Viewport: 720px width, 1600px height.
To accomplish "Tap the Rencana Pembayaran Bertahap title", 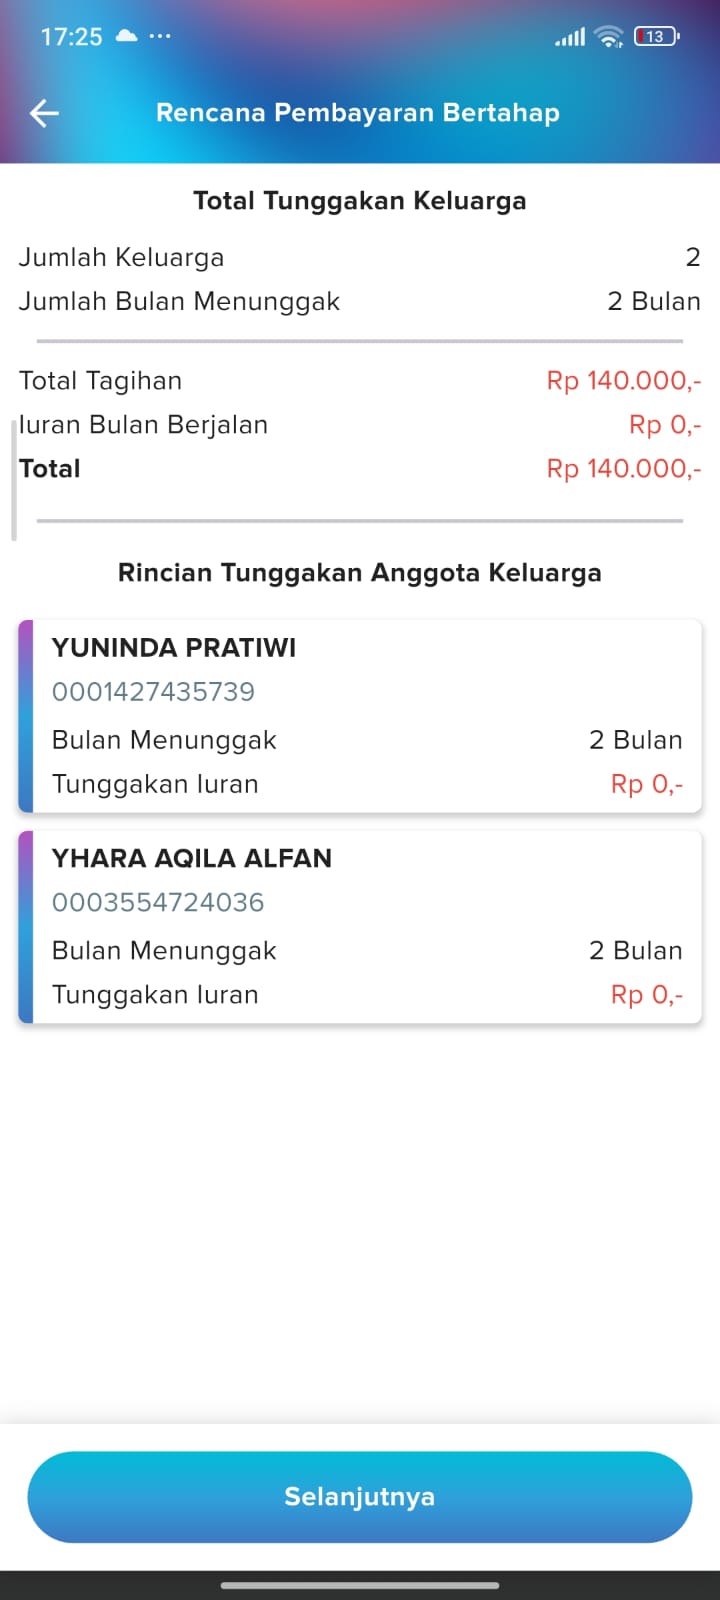I will pyautogui.click(x=358, y=113).
